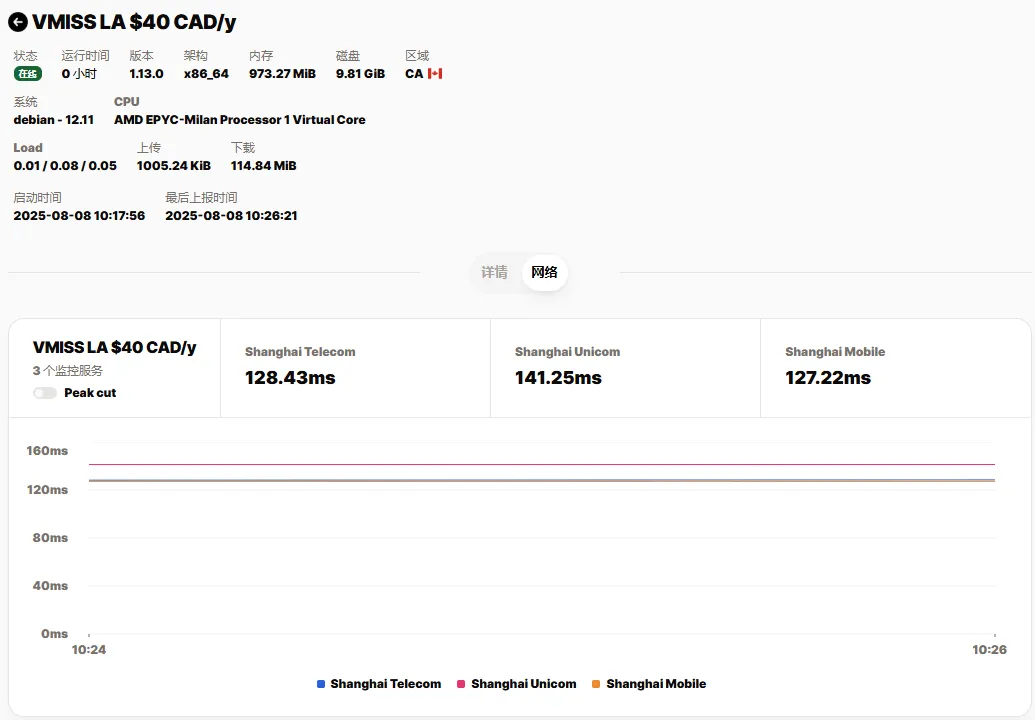
Task: Click the orange Shanghai Mobile legend marker
Action: pyautogui.click(x=596, y=684)
